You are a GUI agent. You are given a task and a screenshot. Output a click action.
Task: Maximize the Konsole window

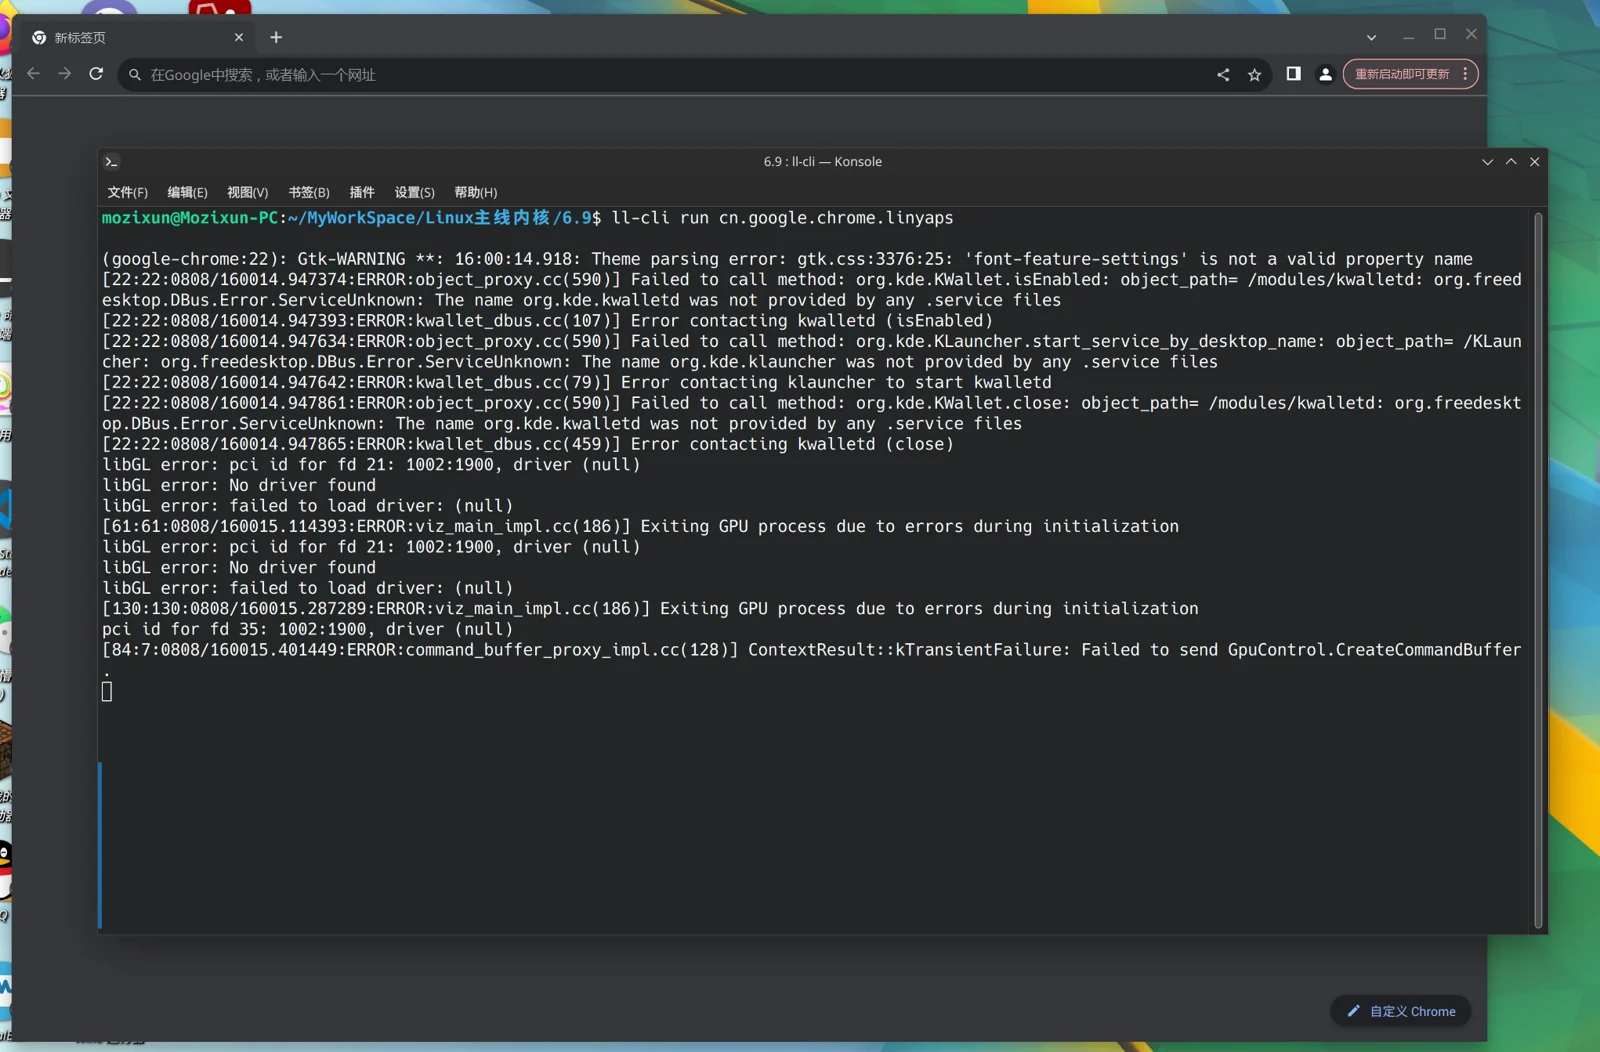1511,162
